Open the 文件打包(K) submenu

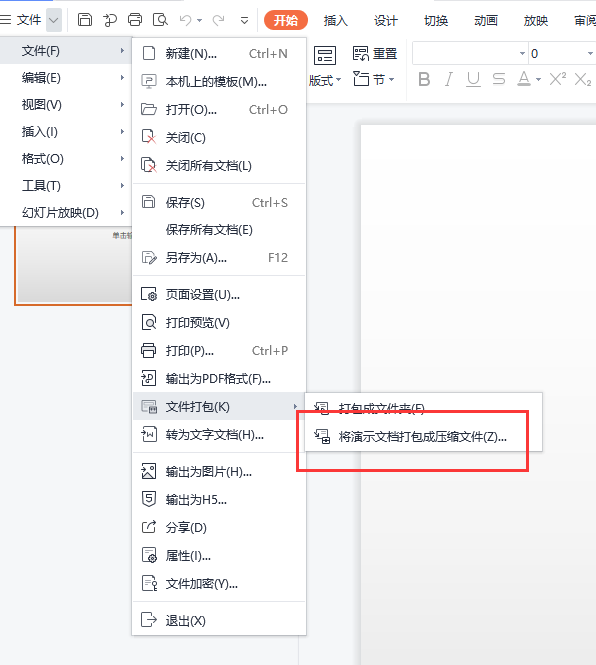point(219,407)
